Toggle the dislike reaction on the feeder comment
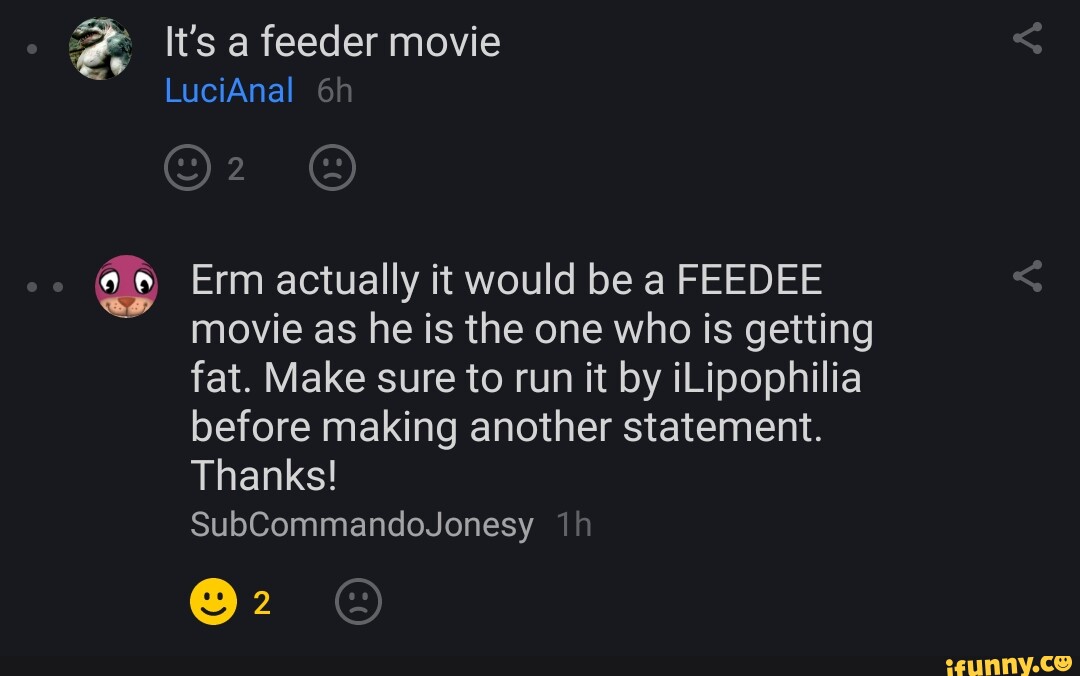The width and height of the screenshot is (1080, 676). coord(332,167)
